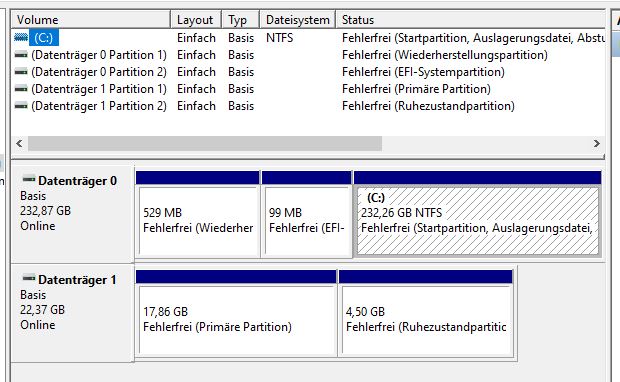Click the Online status under Datenträger 0
This screenshot has height=382, width=620.
pos(38,226)
